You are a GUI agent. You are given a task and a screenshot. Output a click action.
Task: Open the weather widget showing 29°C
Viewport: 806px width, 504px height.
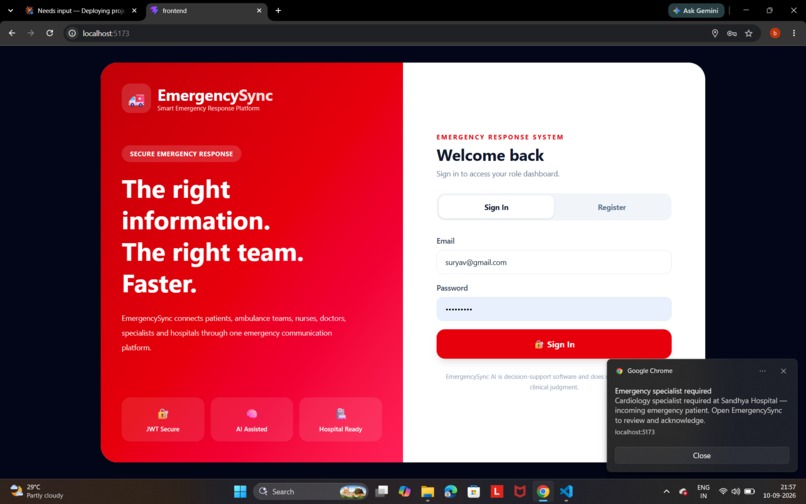point(36,491)
